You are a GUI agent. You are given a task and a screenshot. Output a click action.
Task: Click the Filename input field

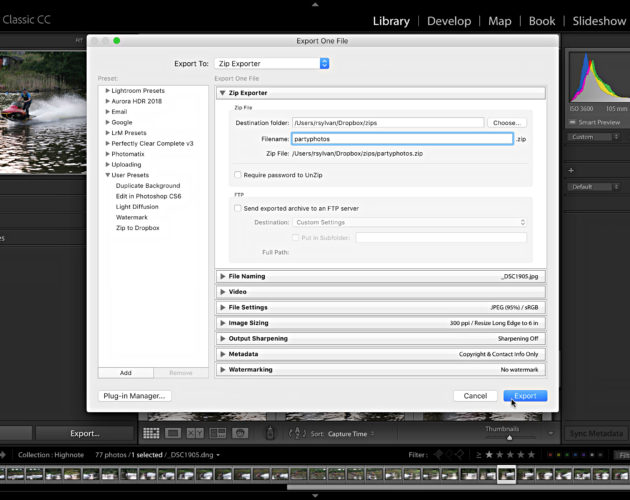pos(402,139)
